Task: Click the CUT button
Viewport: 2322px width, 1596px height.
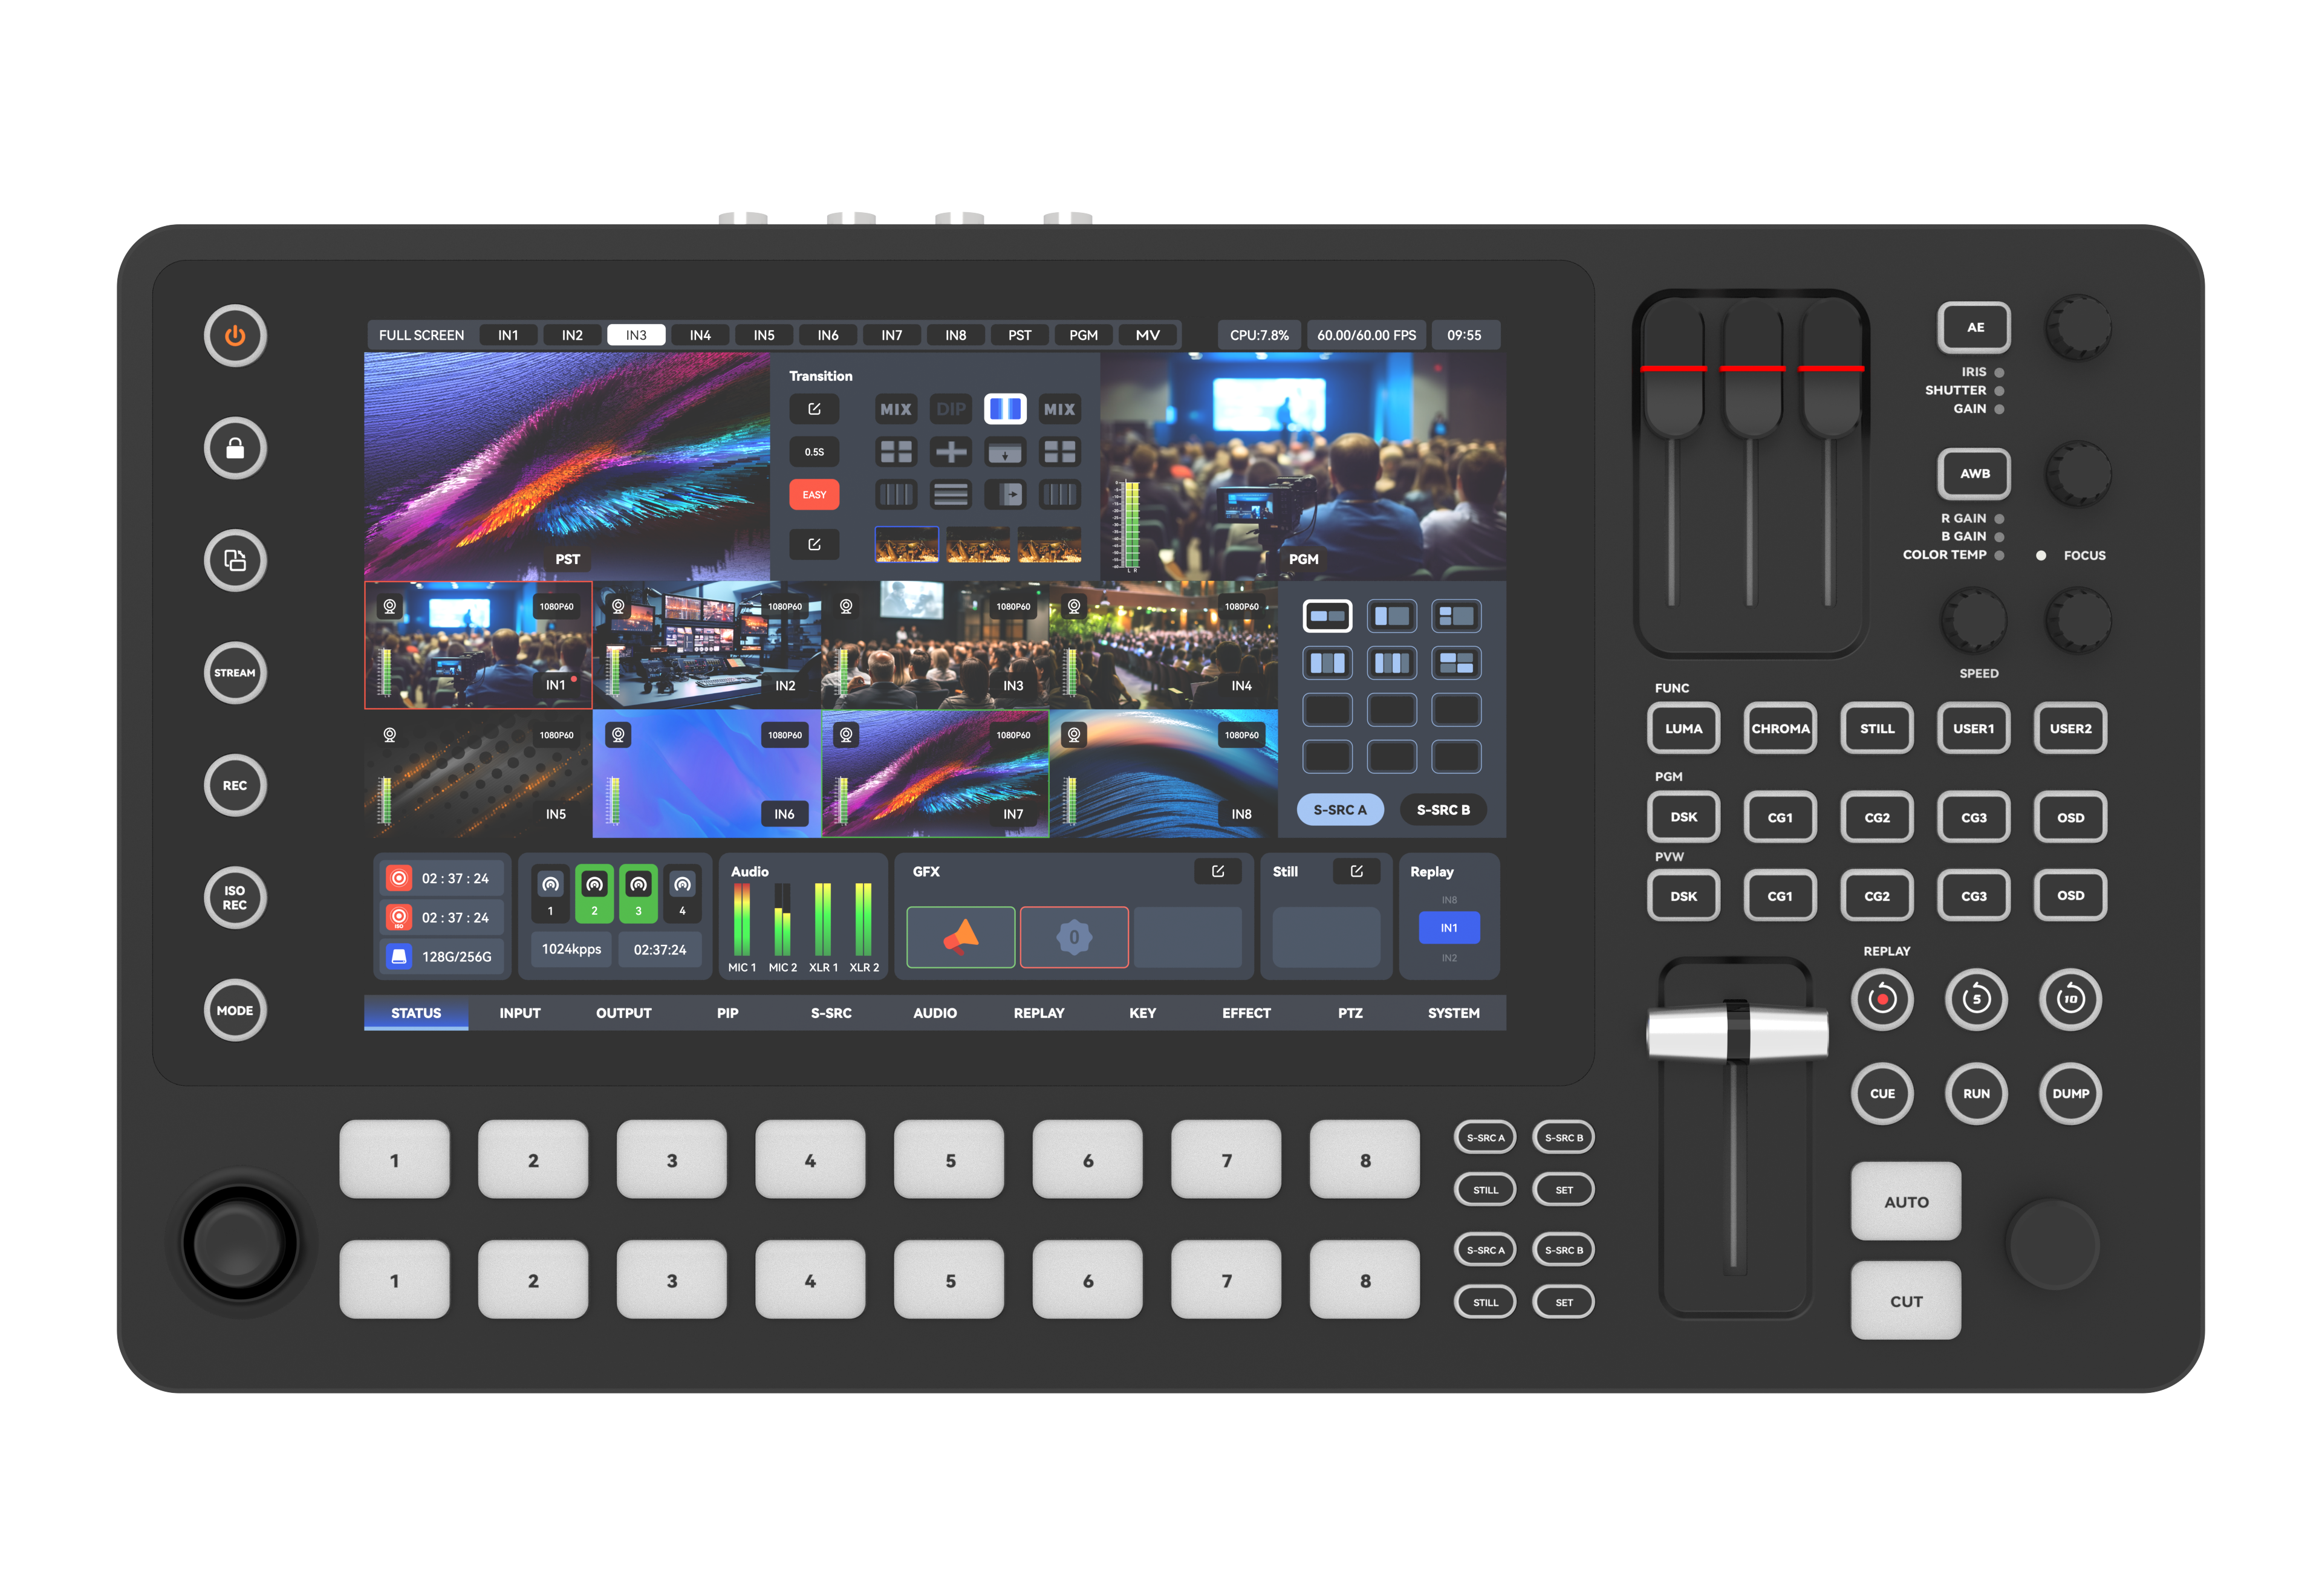Action: tap(1906, 1301)
